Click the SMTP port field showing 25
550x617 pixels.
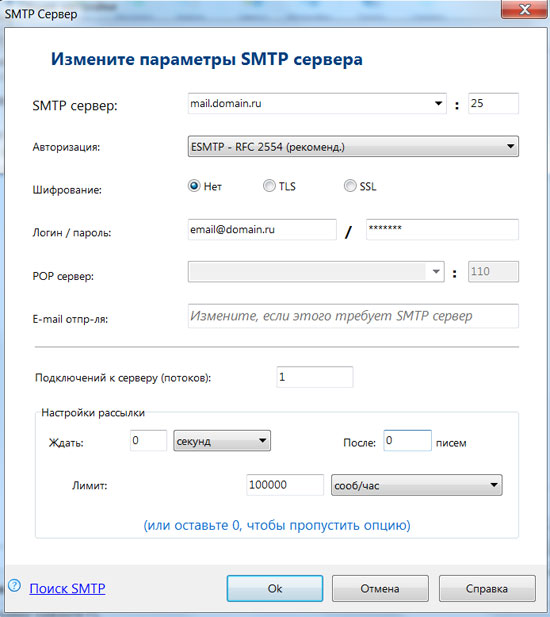[x=493, y=103]
